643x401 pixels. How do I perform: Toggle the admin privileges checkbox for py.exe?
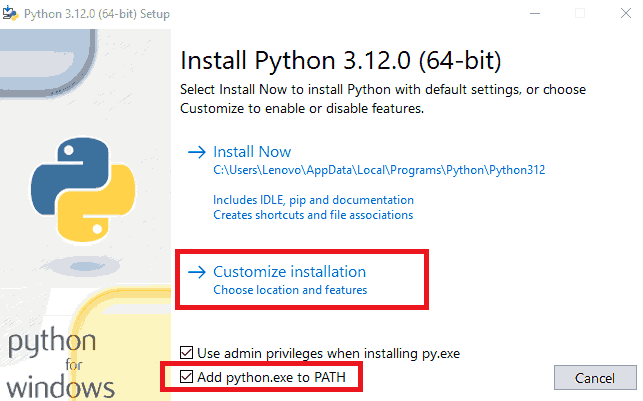tap(187, 353)
